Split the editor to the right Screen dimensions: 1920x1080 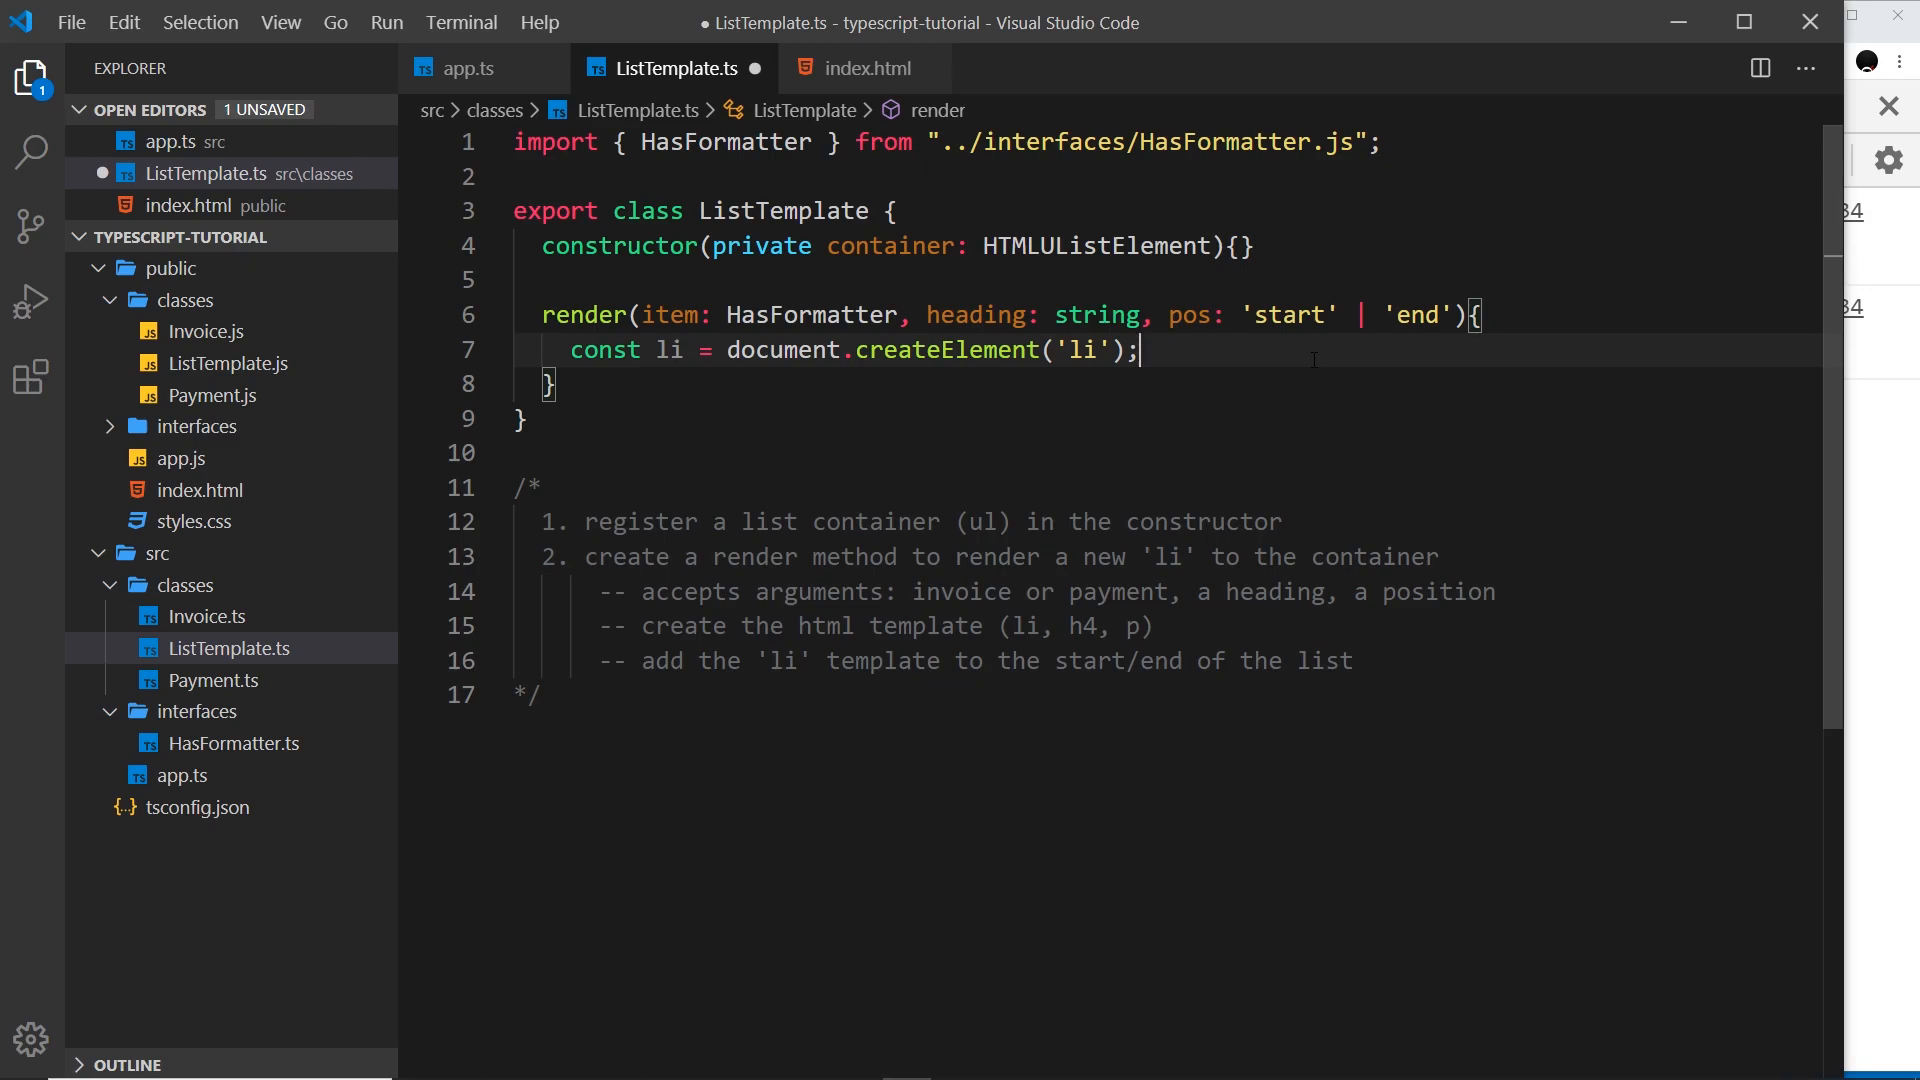coord(1761,68)
